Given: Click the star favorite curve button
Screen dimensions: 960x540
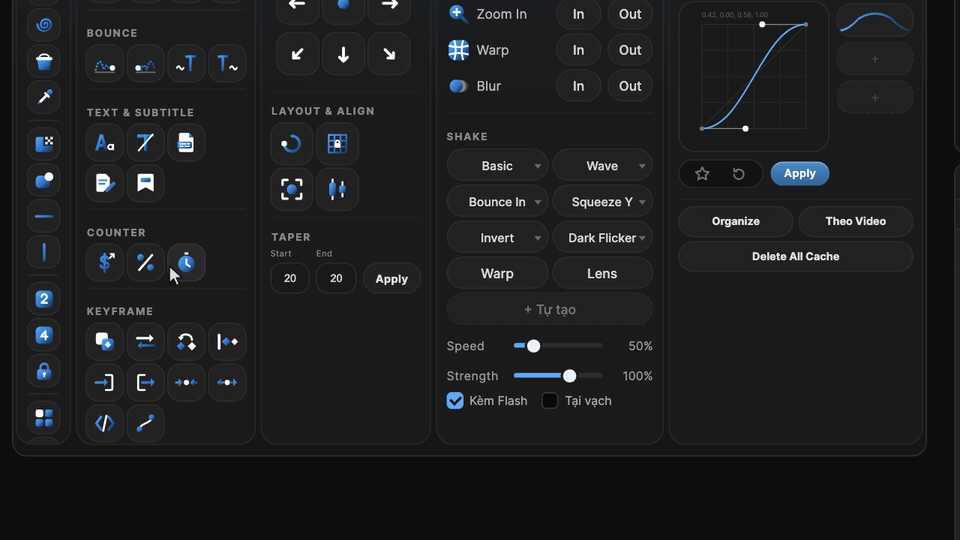Looking at the screenshot, I should pos(702,174).
